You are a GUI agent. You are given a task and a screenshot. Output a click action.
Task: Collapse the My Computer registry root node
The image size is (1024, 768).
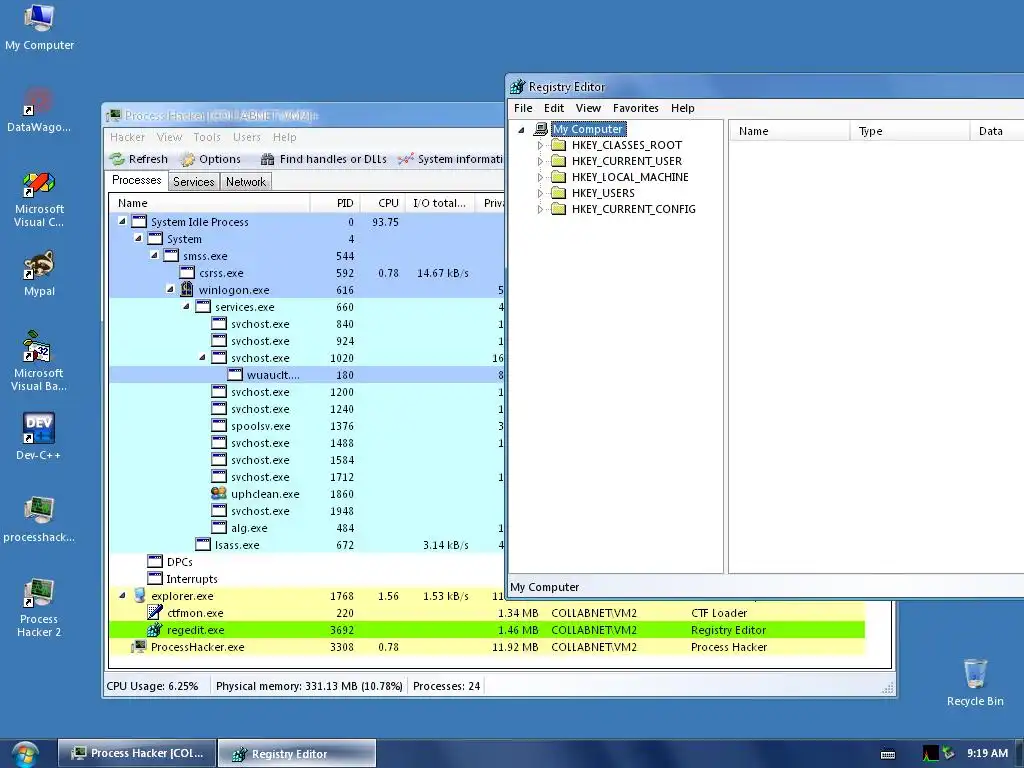521,129
